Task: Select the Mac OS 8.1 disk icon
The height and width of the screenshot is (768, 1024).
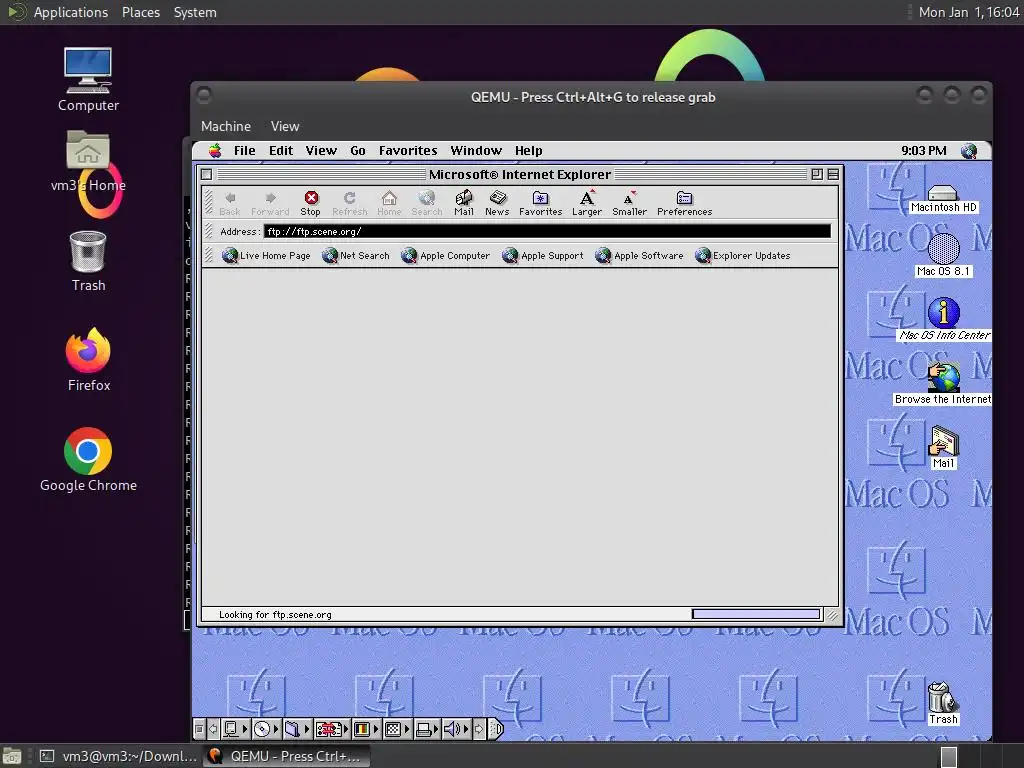Action: pyautogui.click(x=943, y=255)
